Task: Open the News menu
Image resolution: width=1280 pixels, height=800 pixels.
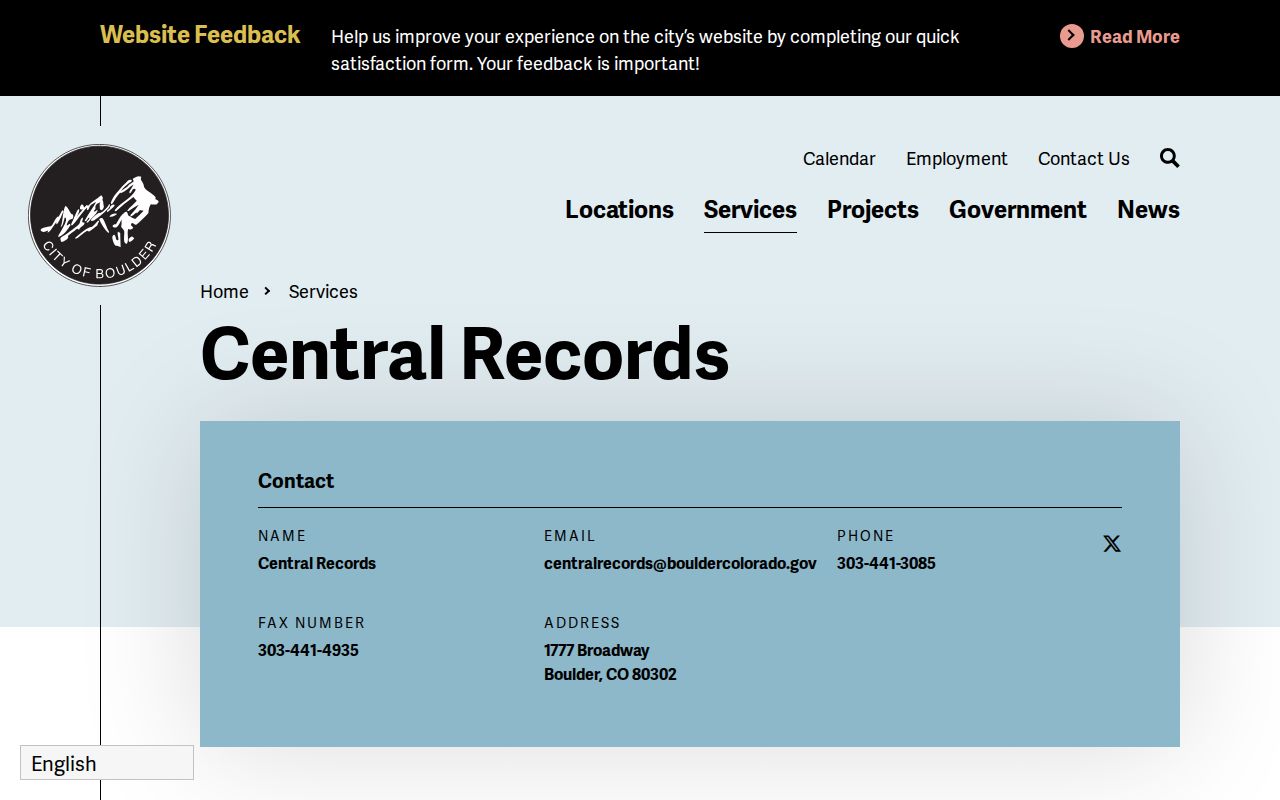Action: 1148,209
